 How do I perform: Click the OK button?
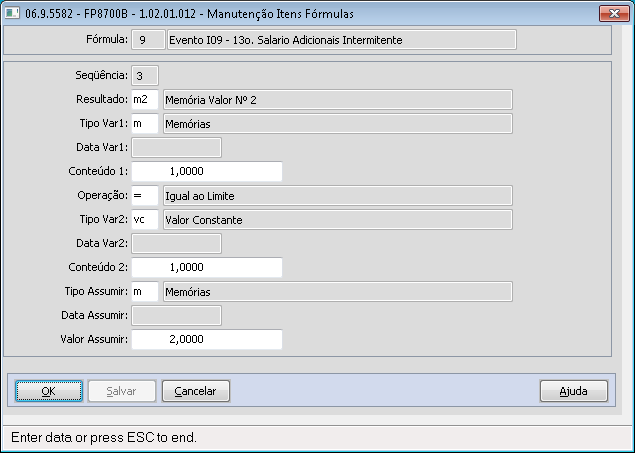click(49, 391)
